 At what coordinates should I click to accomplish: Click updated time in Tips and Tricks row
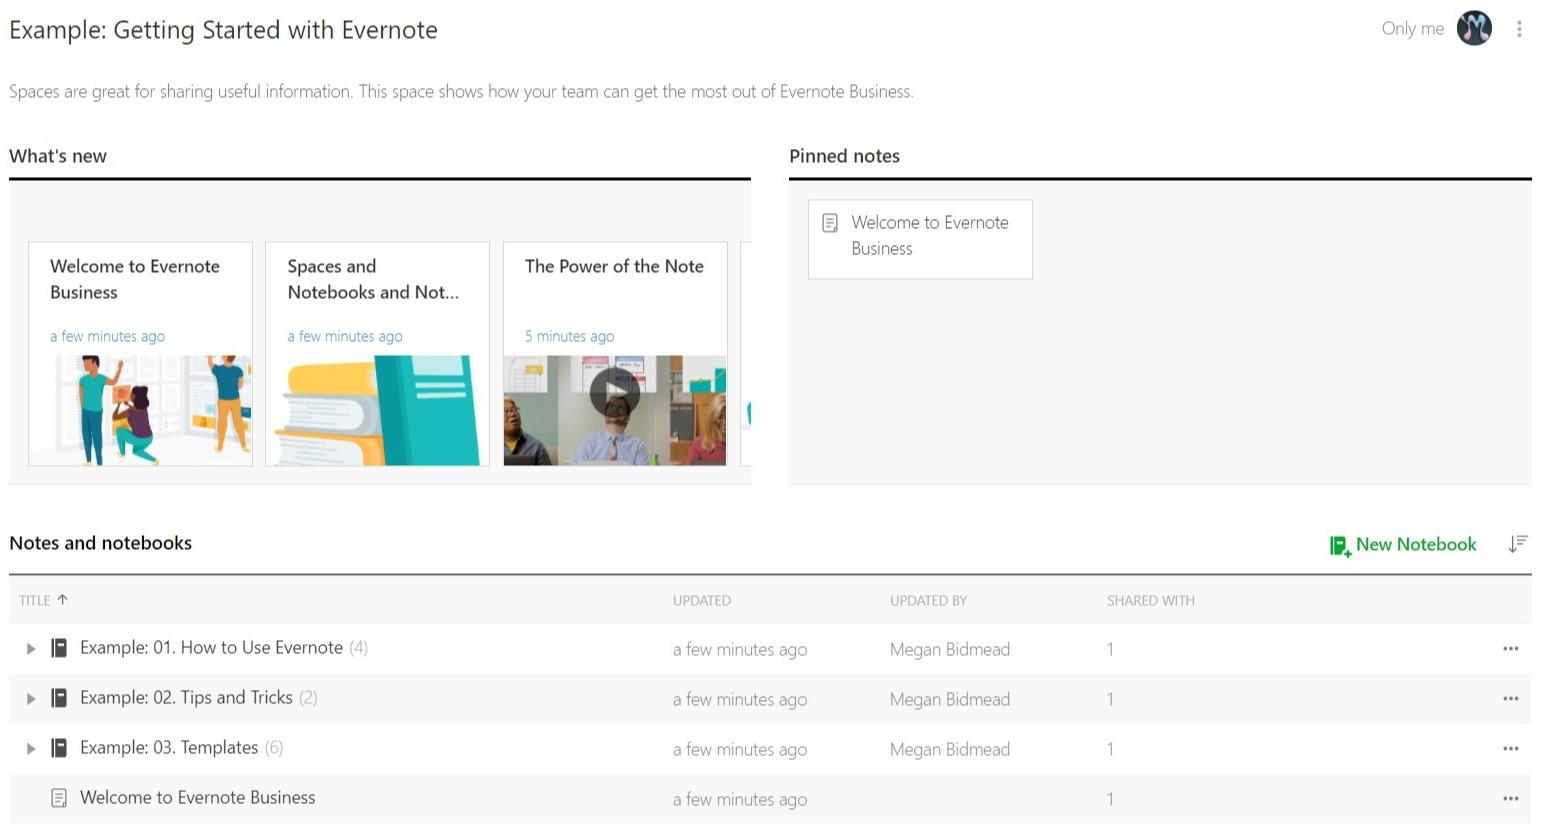click(740, 699)
